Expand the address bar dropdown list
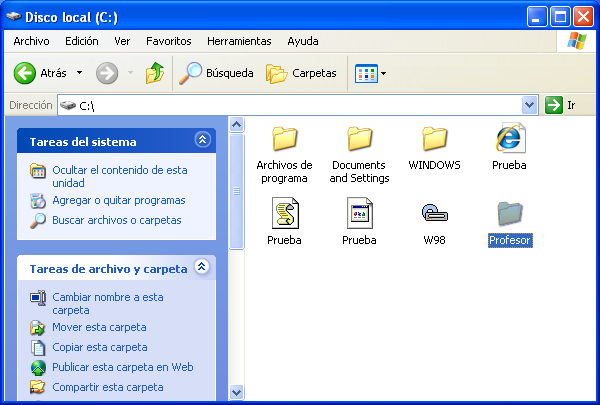The height and width of the screenshot is (405, 600). [x=530, y=105]
